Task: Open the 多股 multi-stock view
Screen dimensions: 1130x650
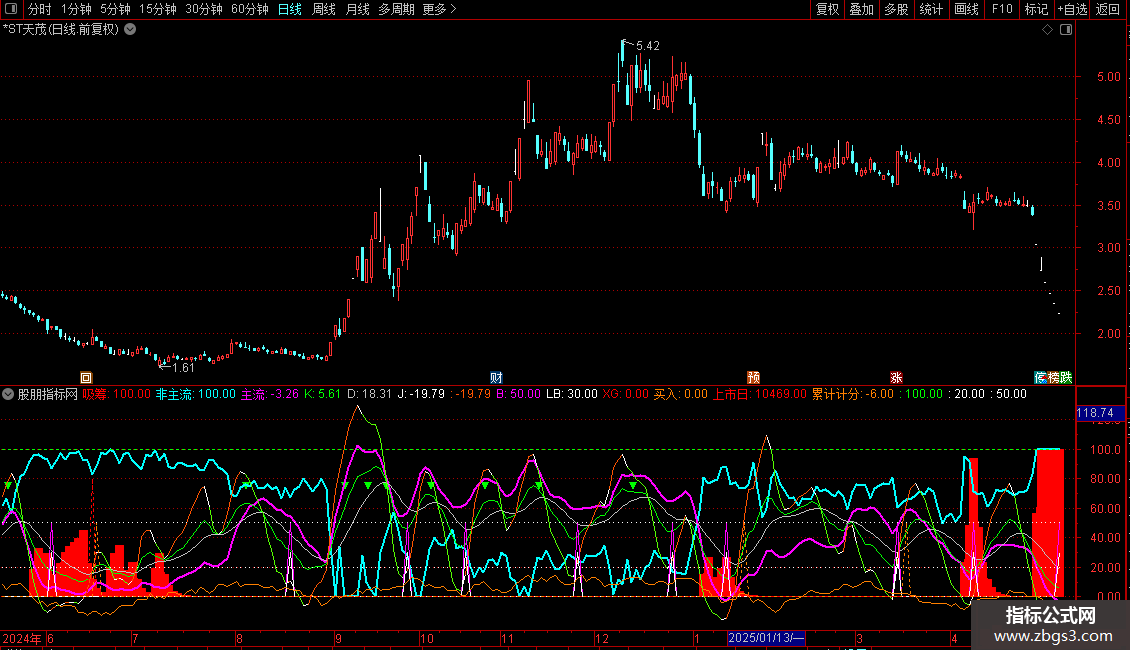Action: click(896, 9)
